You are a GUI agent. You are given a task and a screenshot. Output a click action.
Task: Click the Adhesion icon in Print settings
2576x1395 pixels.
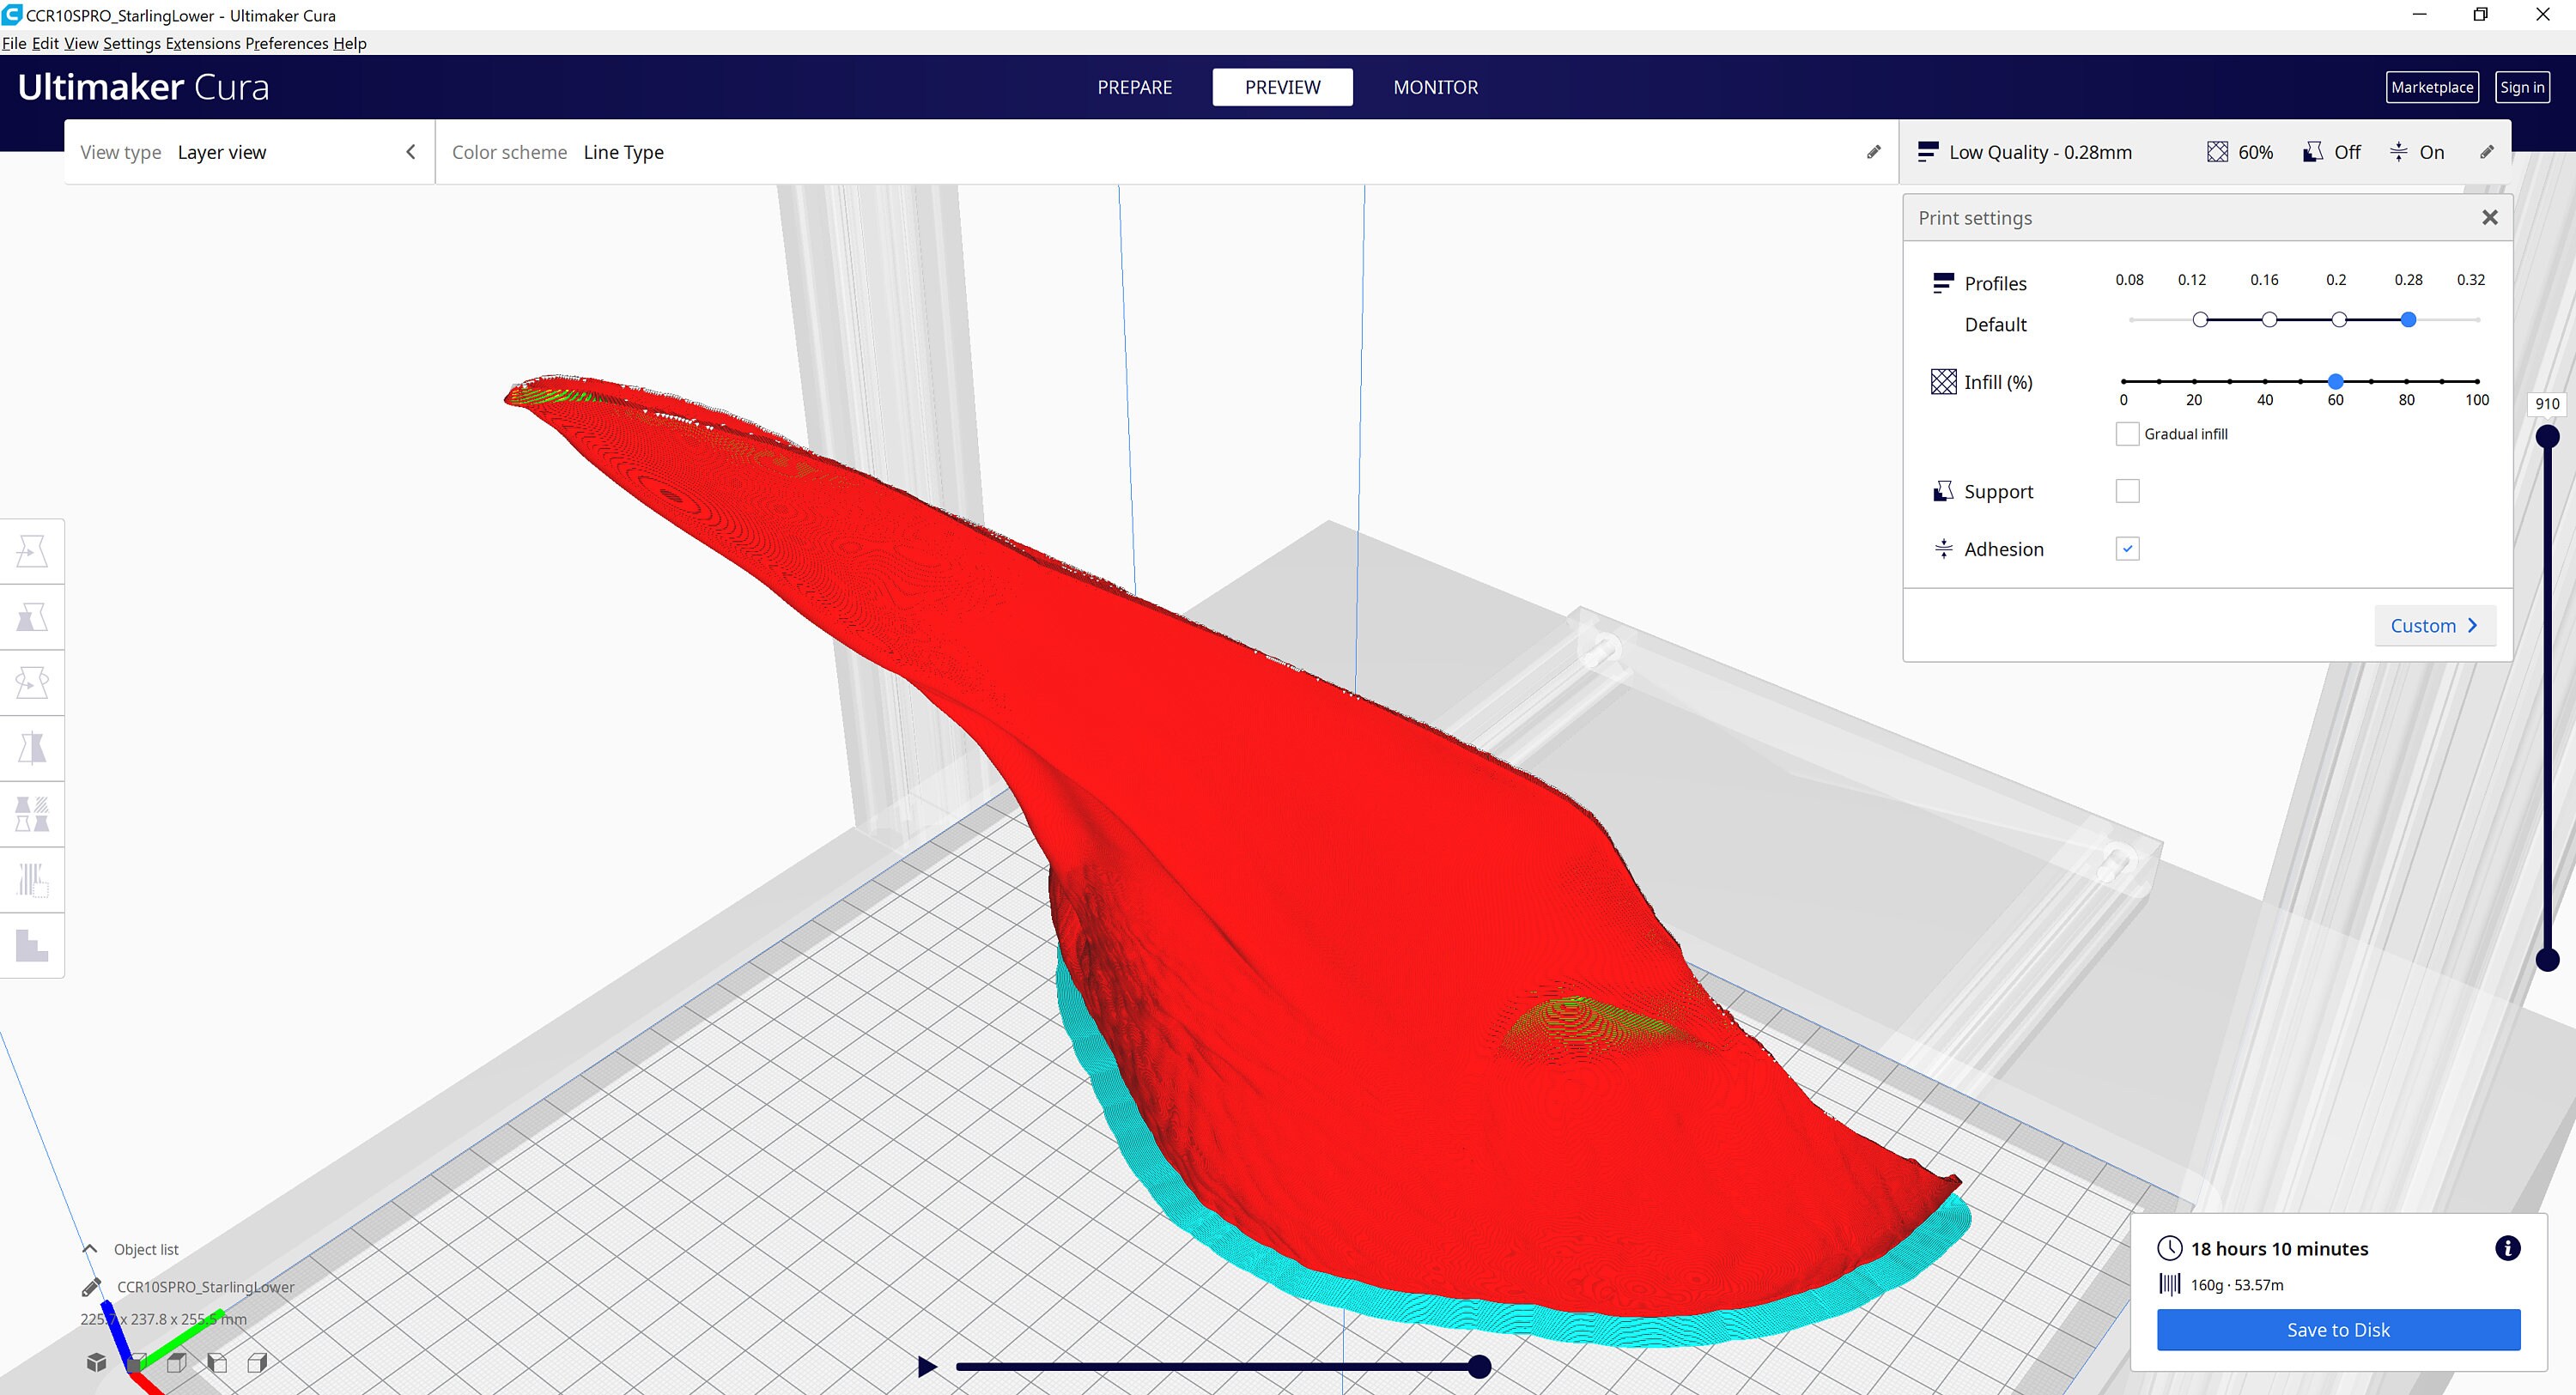1943,548
